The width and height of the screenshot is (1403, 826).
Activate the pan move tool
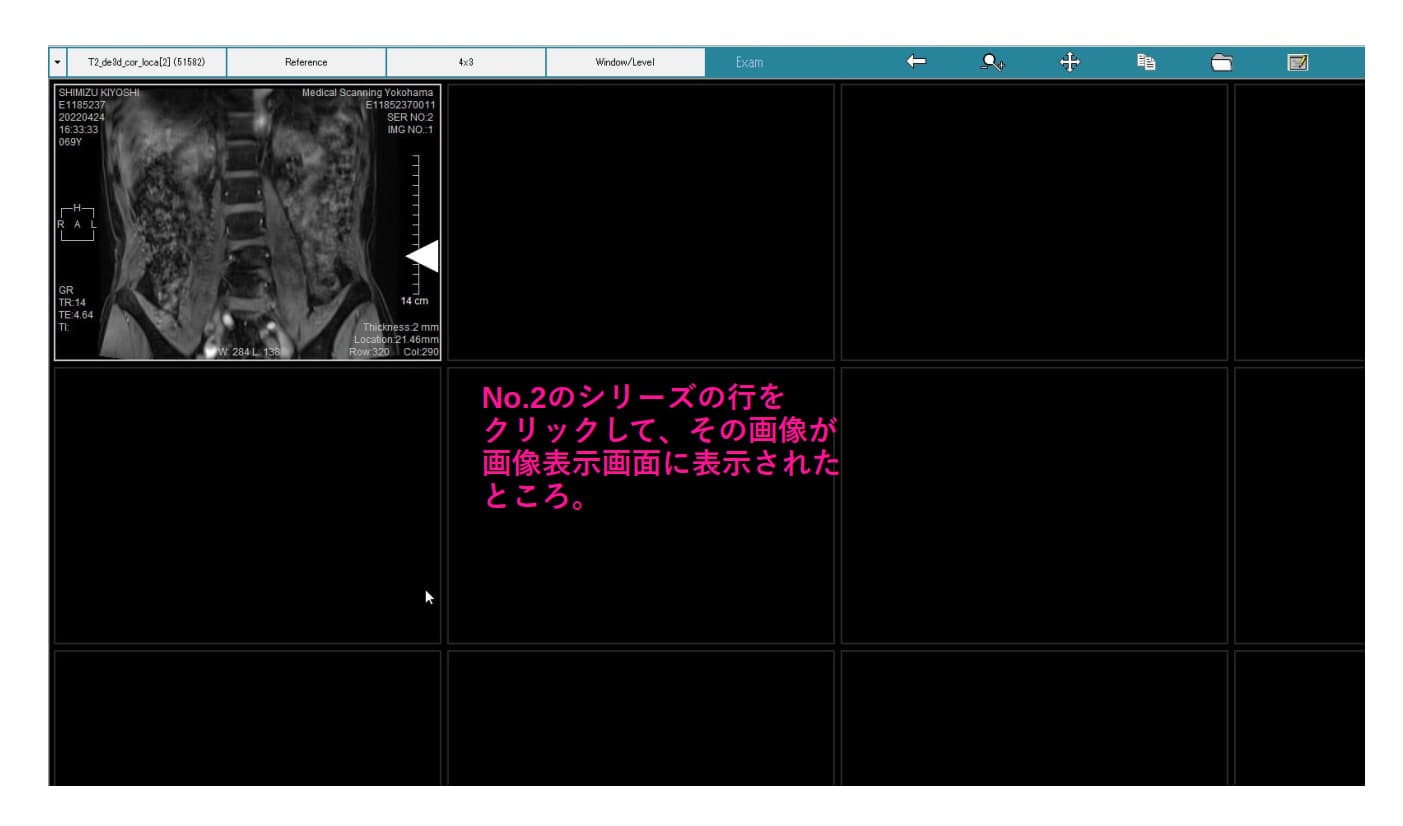pos(1069,62)
